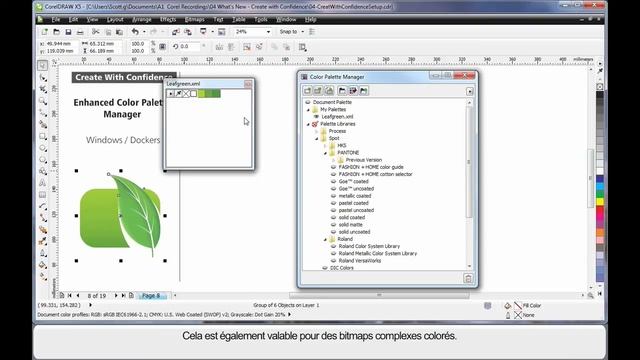The image size is (640, 360).
Task: Select the Freehand drawing tool
Action: 42,113
